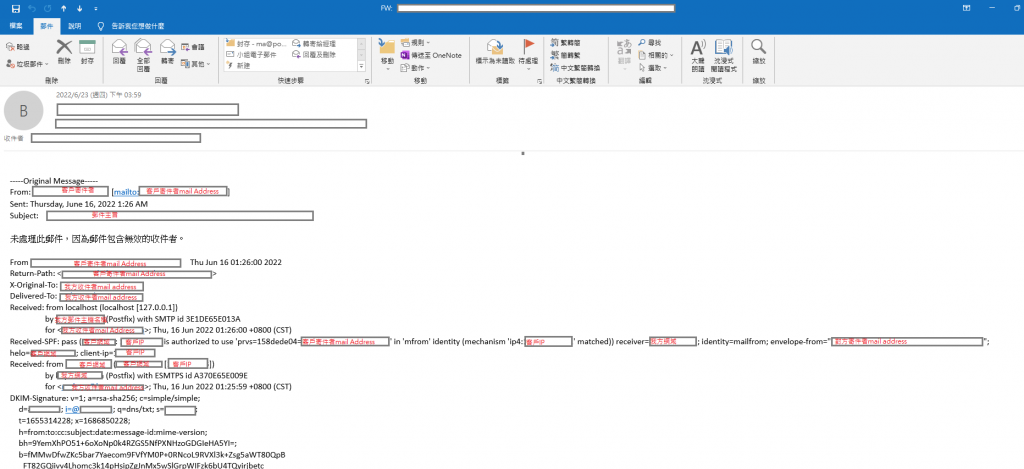
Task: Reply with a meeting via 會議
Action: [x=193, y=47]
